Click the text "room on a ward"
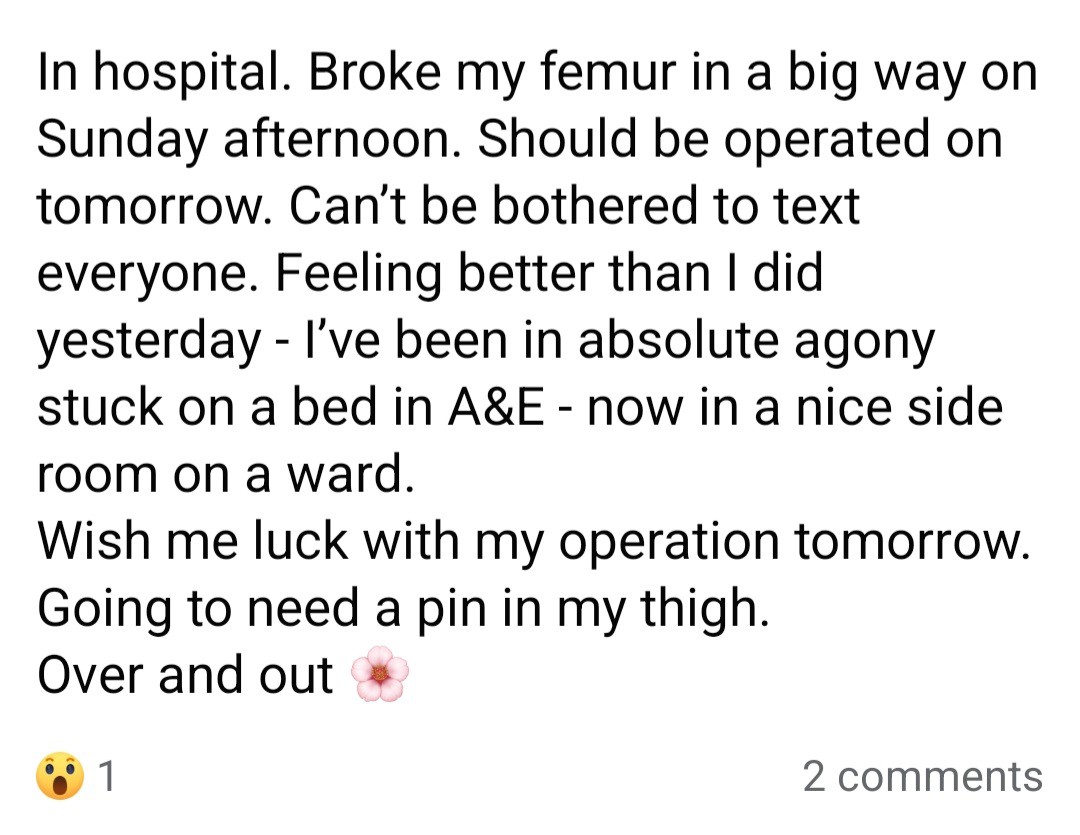The image size is (1080, 835). [x=224, y=475]
